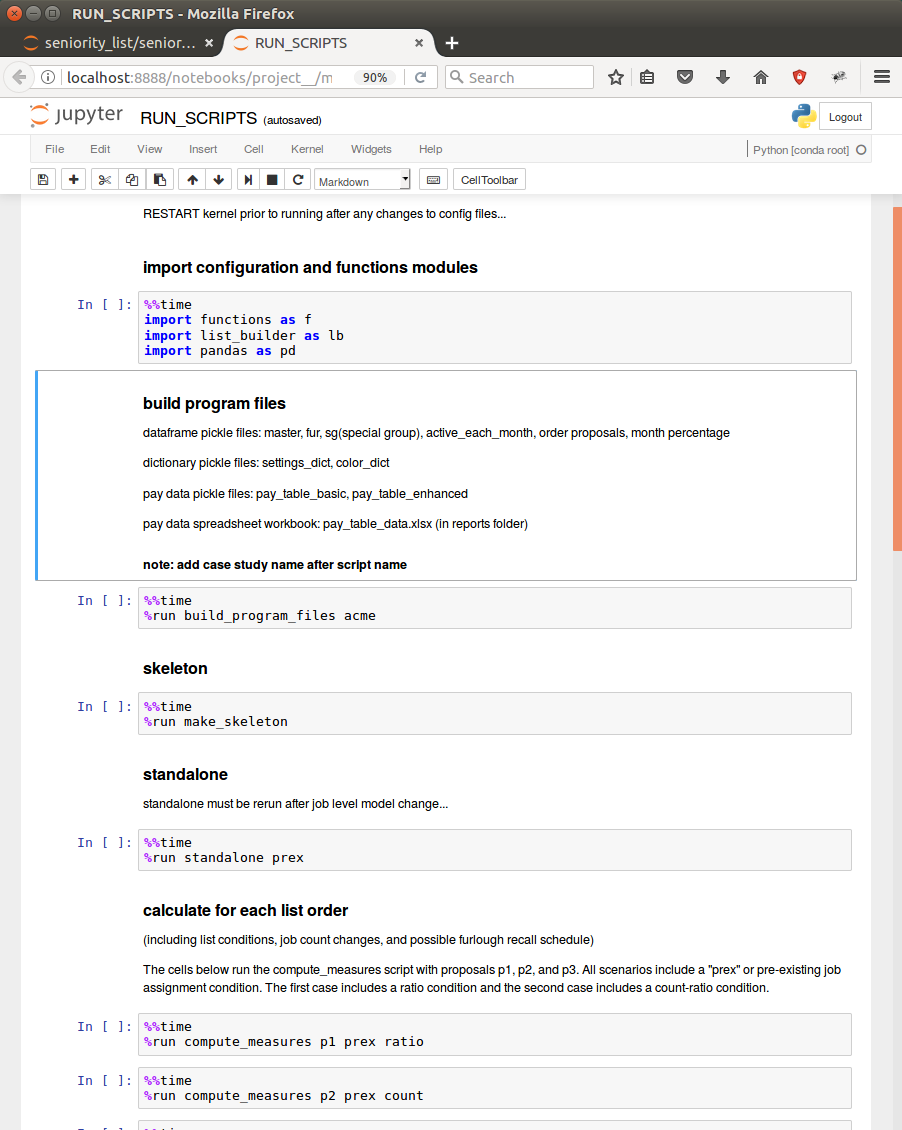Click 'note: add case study name after script name'
This screenshot has width=902, height=1130.
point(274,565)
